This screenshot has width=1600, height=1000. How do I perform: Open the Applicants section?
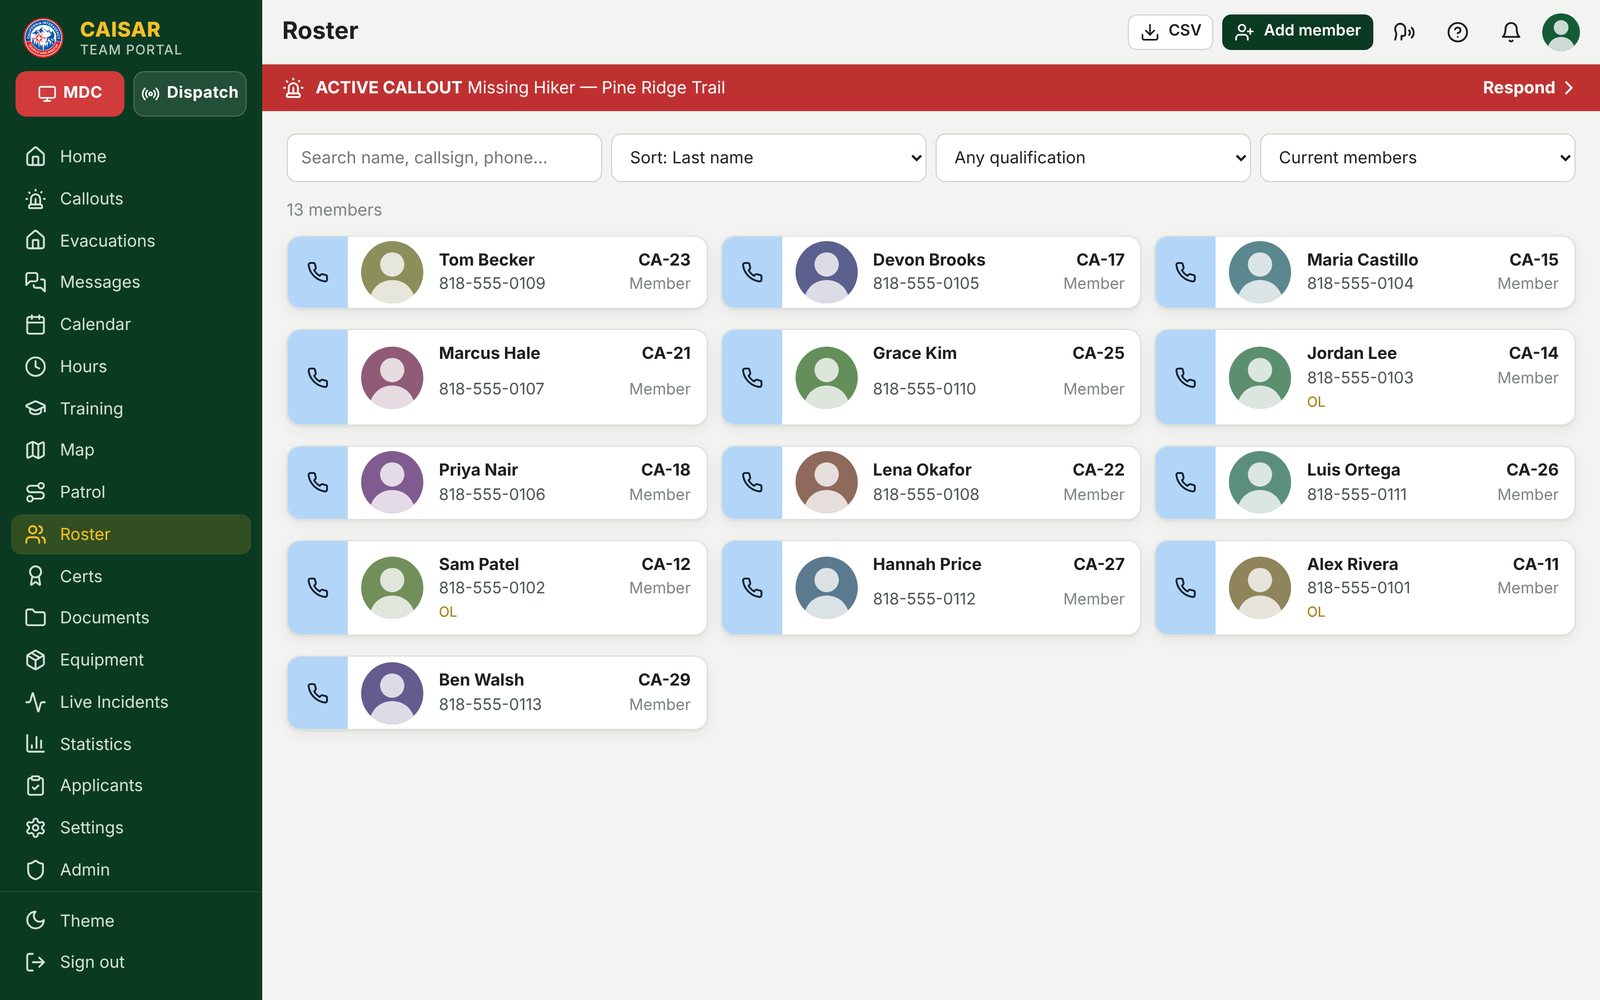(x=131, y=786)
